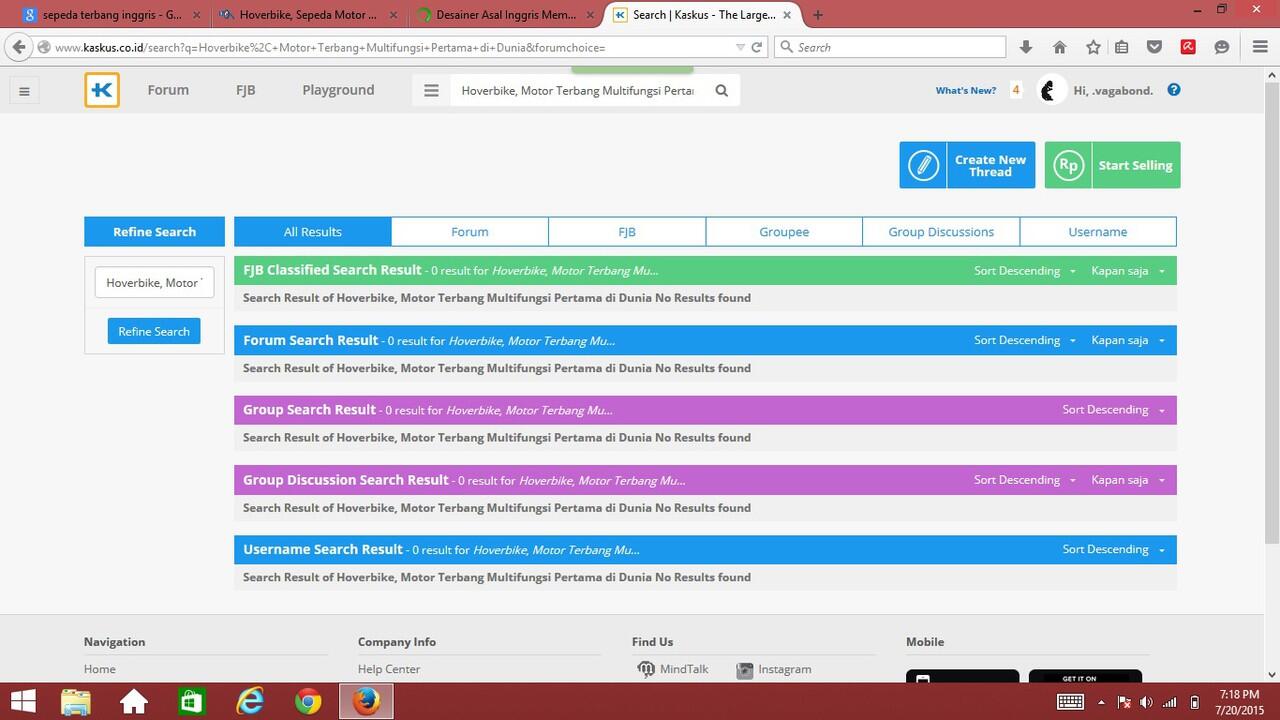Click the Refine Search keyword input field
This screenshot has width=1280, height=720.
pyautogui.click(x=154, y=283)
